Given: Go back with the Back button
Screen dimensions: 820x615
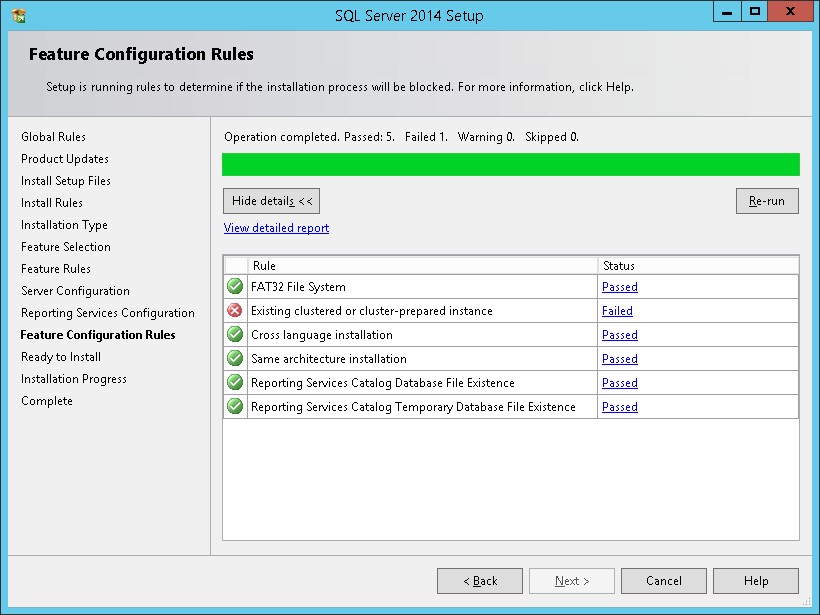Looking at the screenshot, I should tap(480, 581).
